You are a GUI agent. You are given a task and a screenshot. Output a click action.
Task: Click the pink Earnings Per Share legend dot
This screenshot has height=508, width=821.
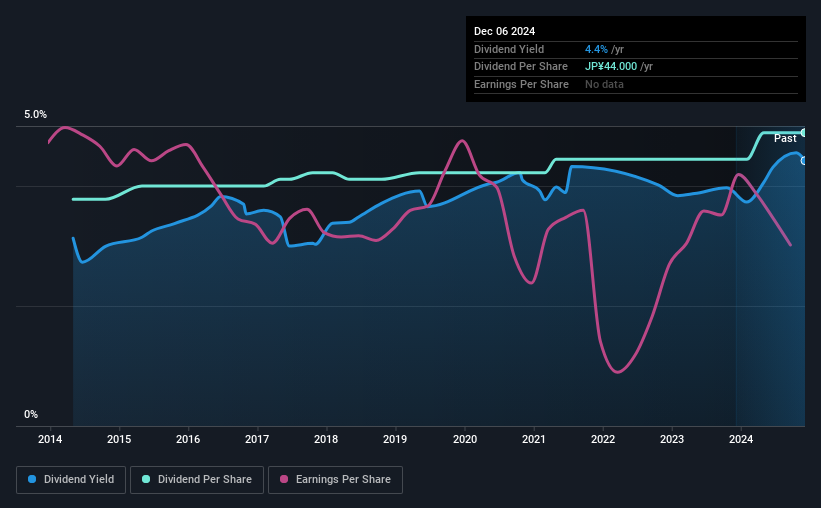[284, 479]
